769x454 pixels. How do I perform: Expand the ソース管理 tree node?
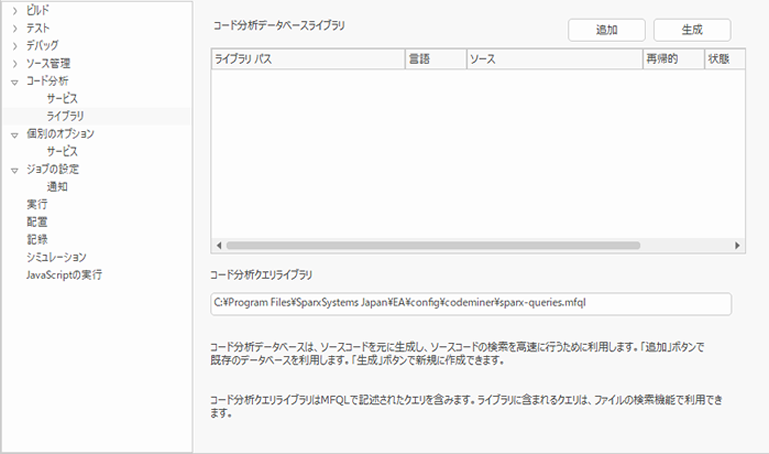[x=14, y=64]
